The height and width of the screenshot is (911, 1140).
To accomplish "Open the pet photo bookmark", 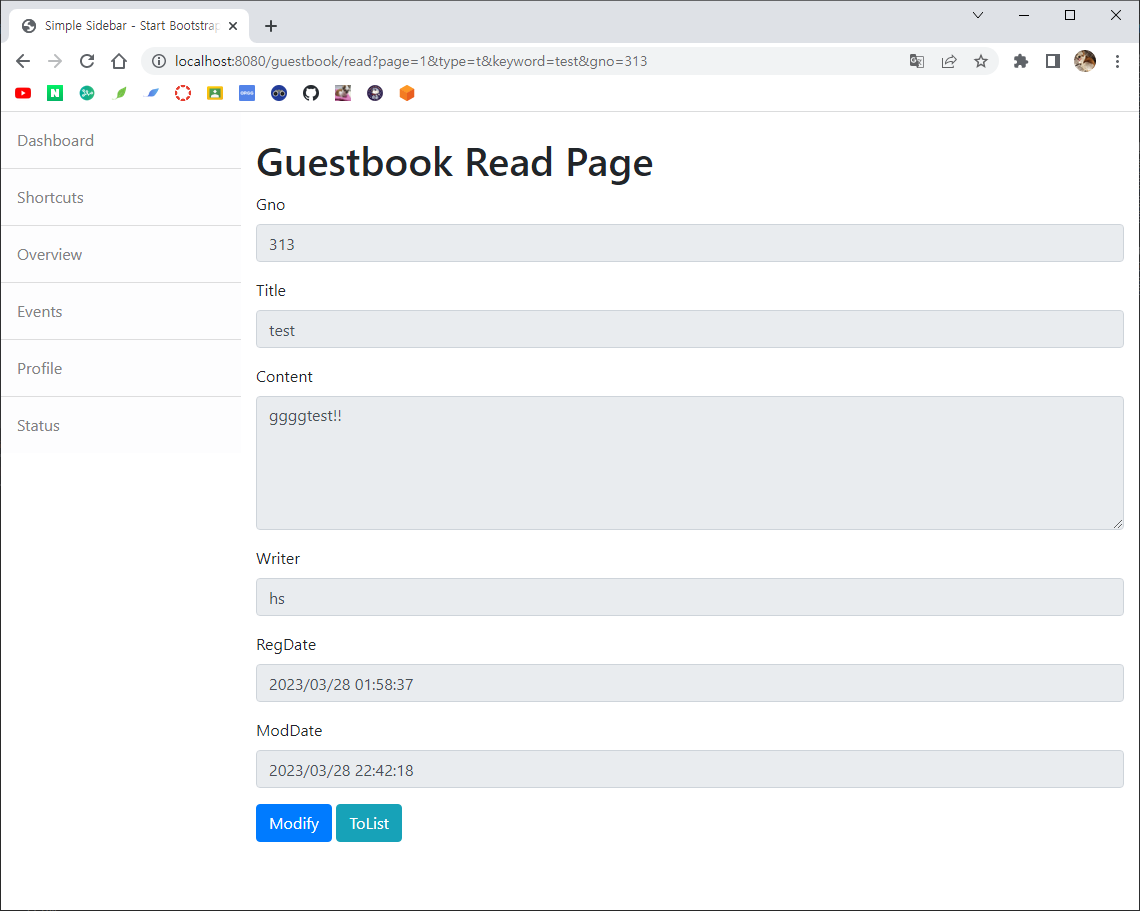I will [x=343, y=93].
